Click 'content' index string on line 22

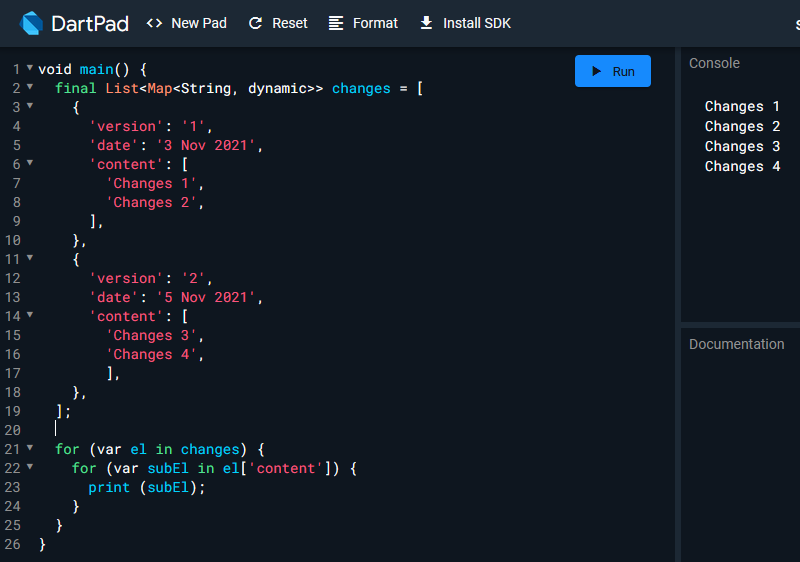pos(286,468)
